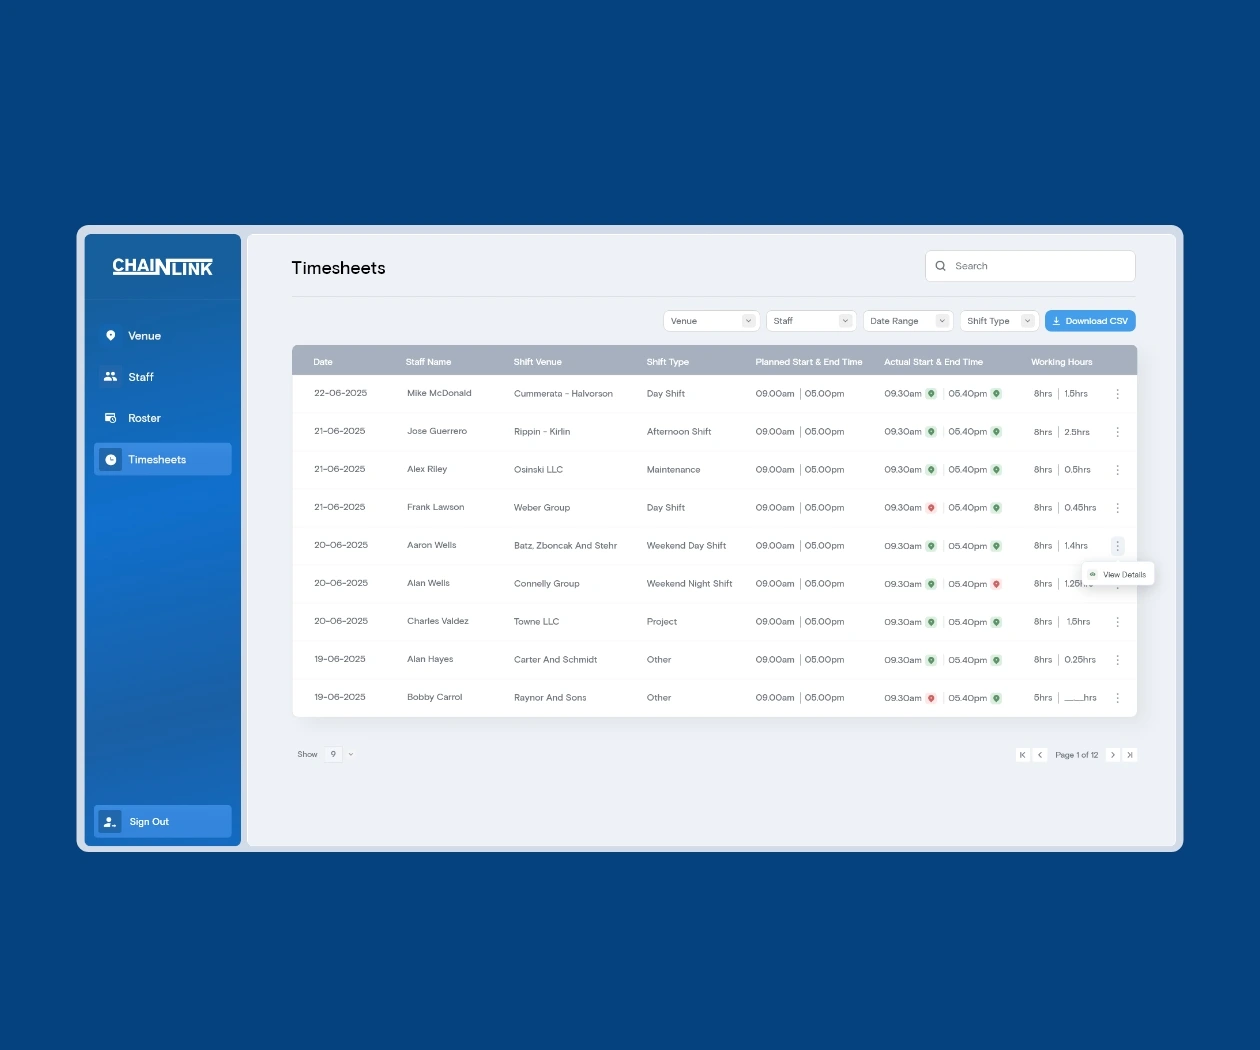The width and height of the screenshot is (1260, 1050).
Task: Click the Shift Type column header
Action: (x=668, y=362)
